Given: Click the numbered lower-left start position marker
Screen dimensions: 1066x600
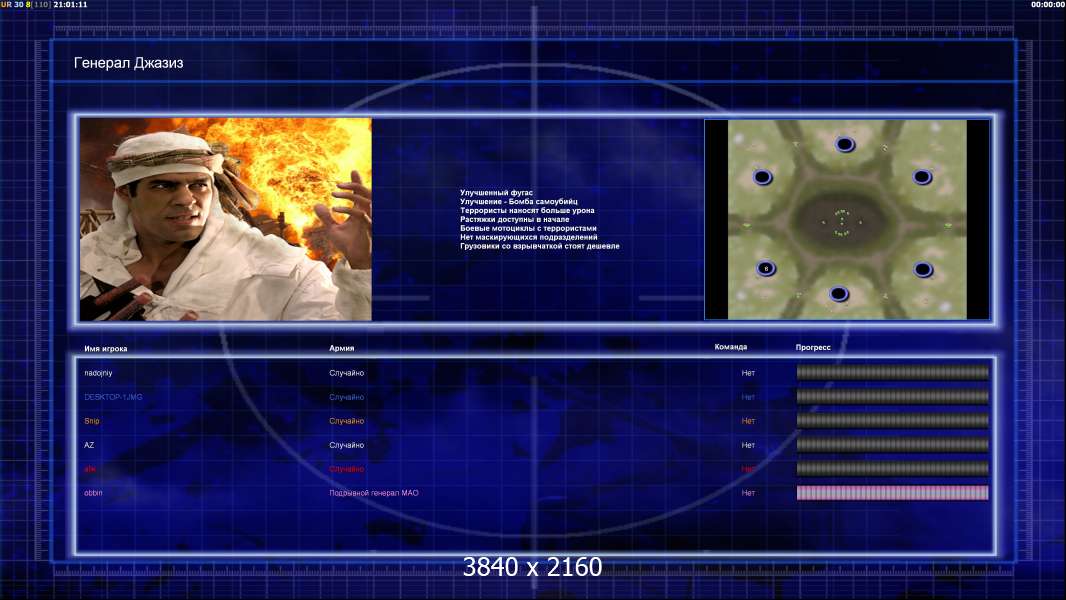Looking at the screenshot, I should click(766, 268).
